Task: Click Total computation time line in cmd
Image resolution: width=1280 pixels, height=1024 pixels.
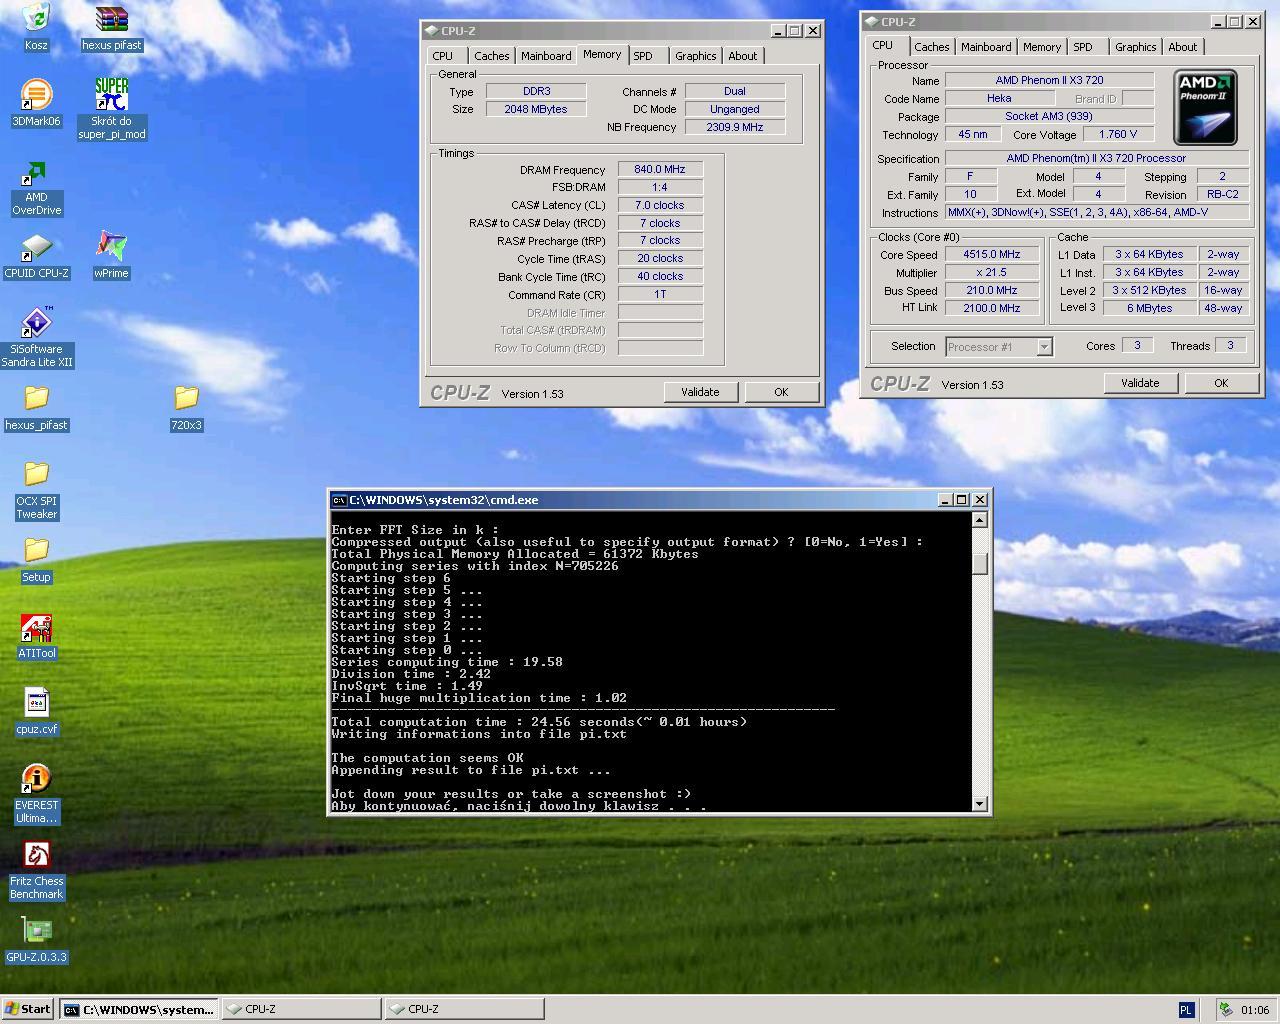Action: tap(539, 722)
